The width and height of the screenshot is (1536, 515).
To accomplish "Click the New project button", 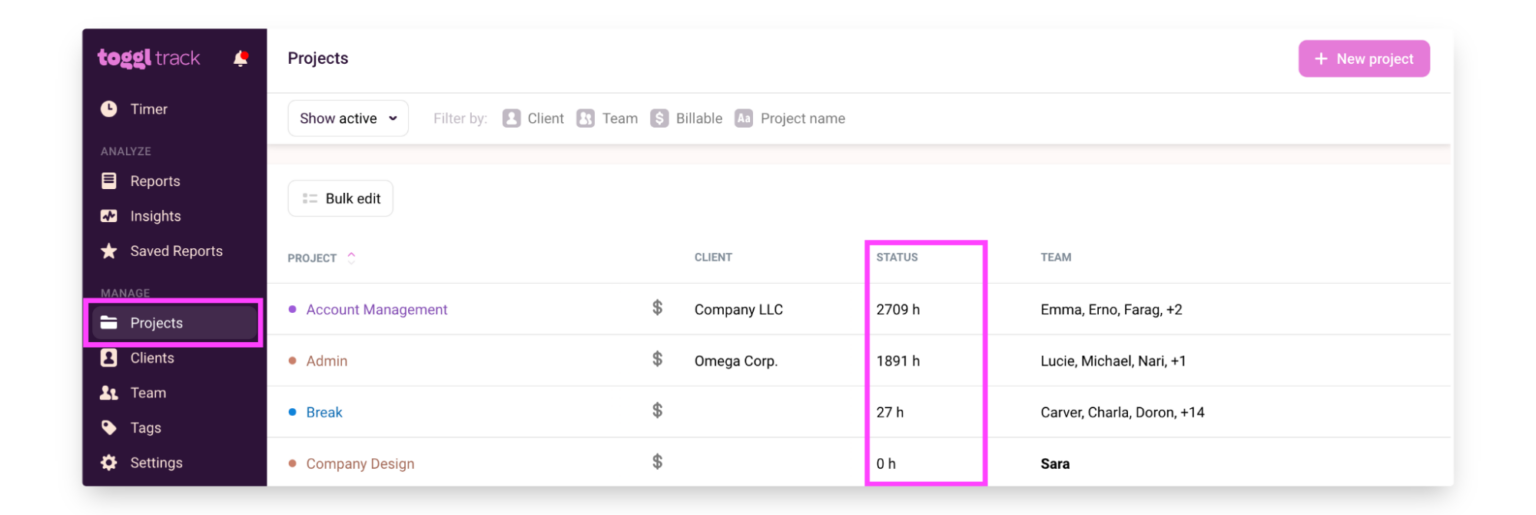I will pos(1364,59).
